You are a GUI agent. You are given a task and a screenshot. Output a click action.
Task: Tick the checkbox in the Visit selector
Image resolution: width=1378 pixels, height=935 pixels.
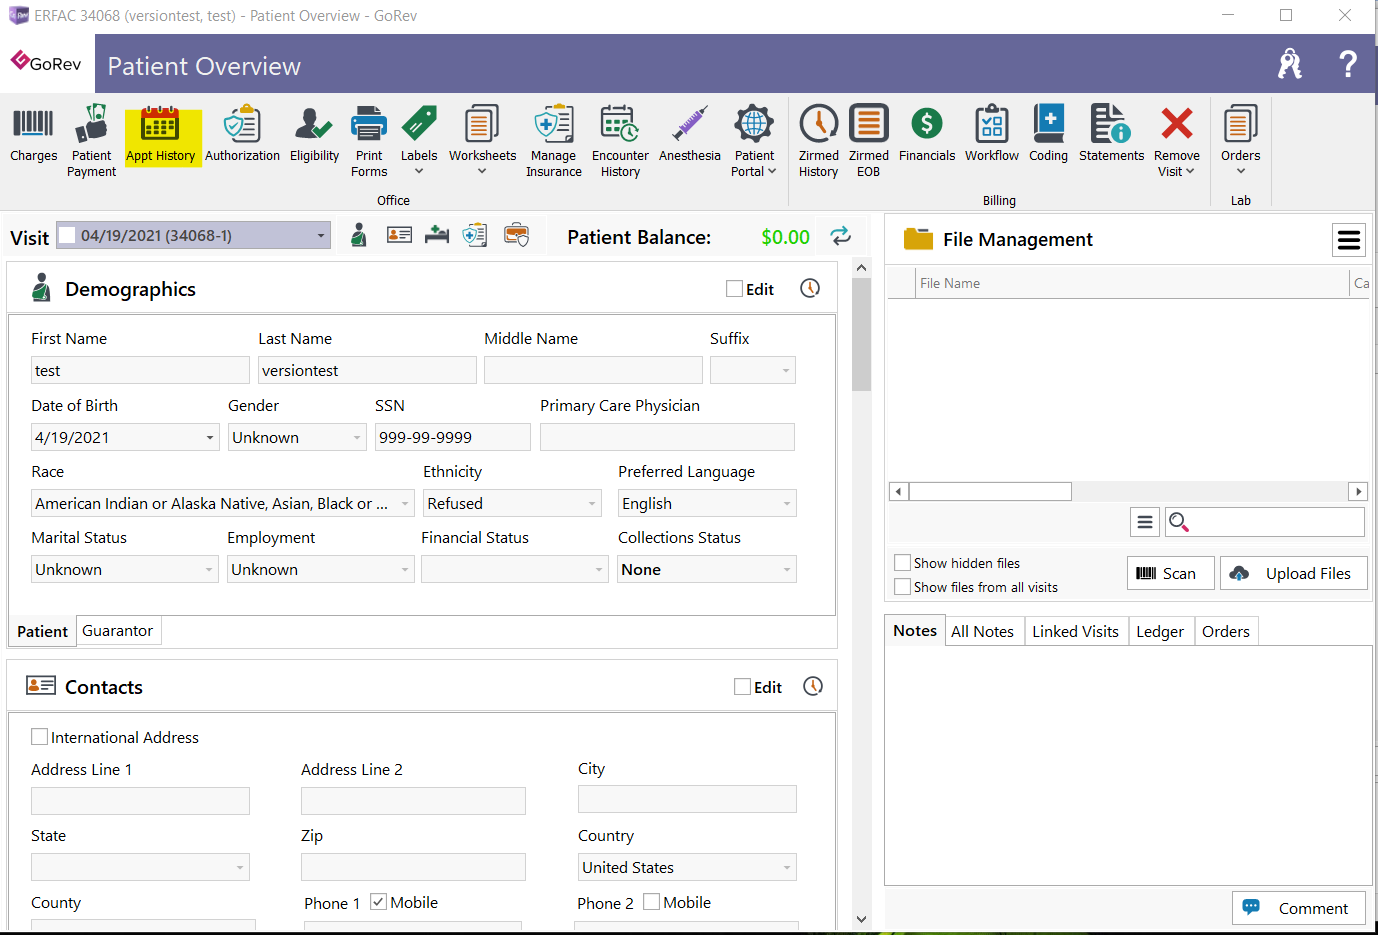coord(68,235)
